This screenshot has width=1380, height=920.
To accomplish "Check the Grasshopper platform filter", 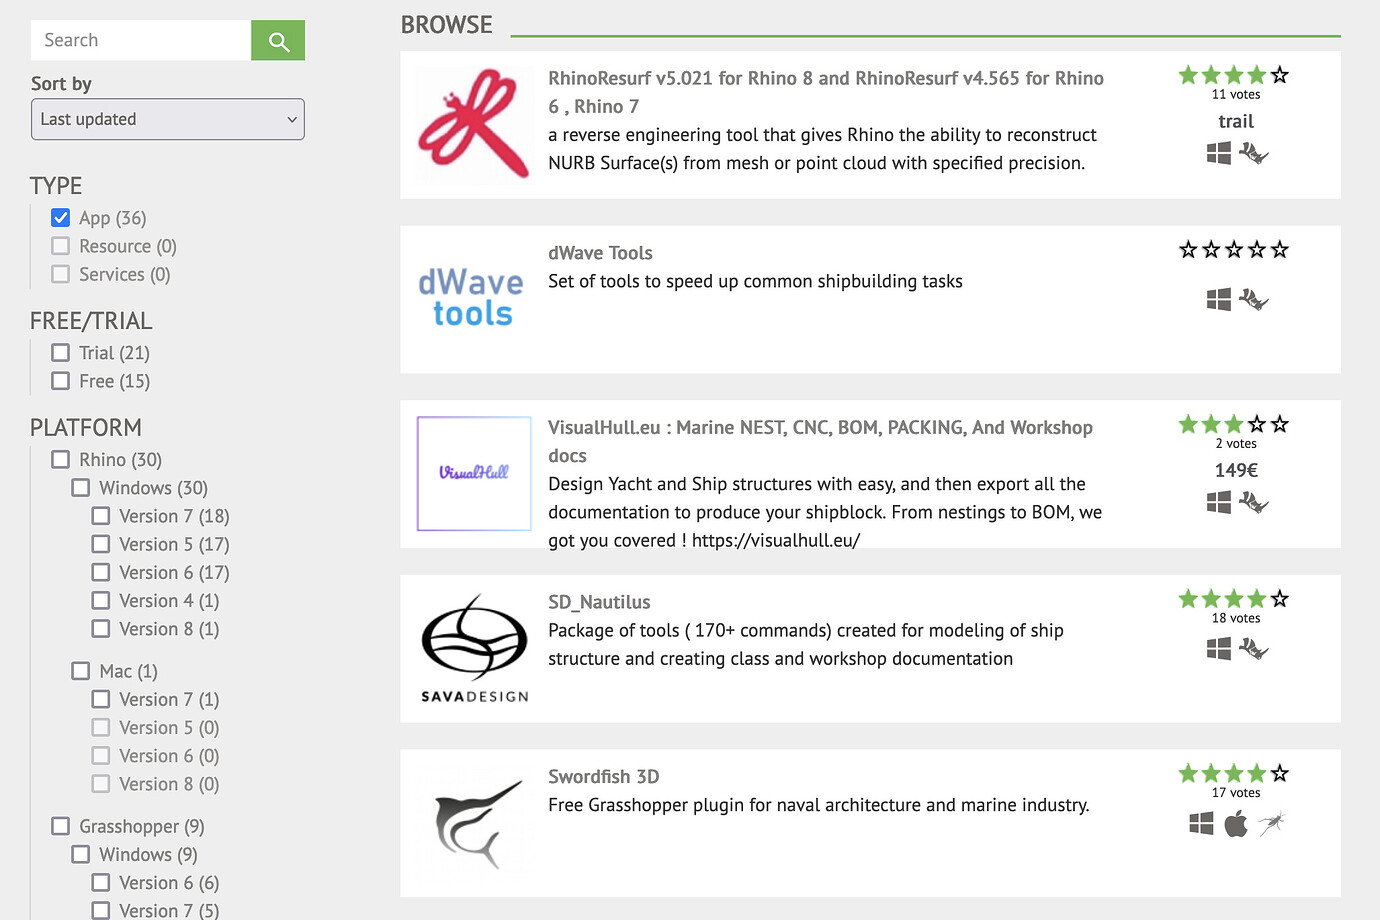I will [60, 826].
